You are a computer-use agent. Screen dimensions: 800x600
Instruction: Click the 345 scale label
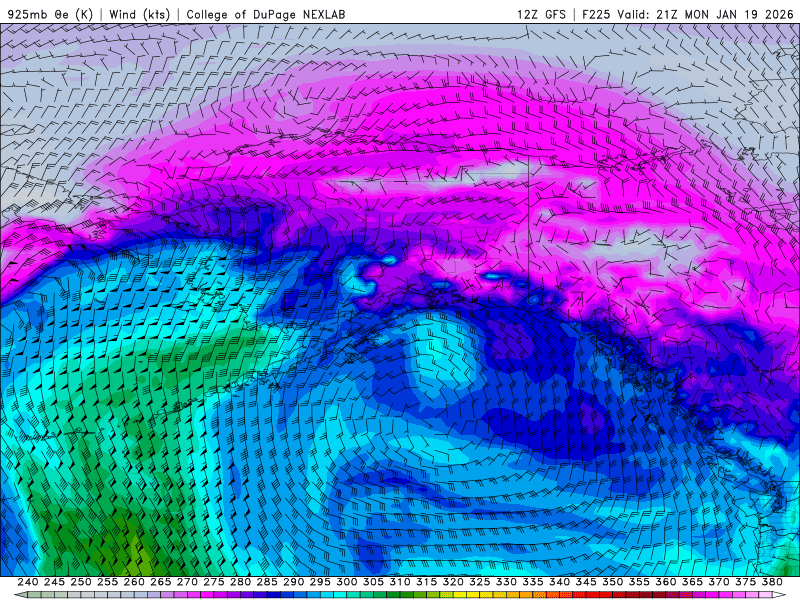586,582
